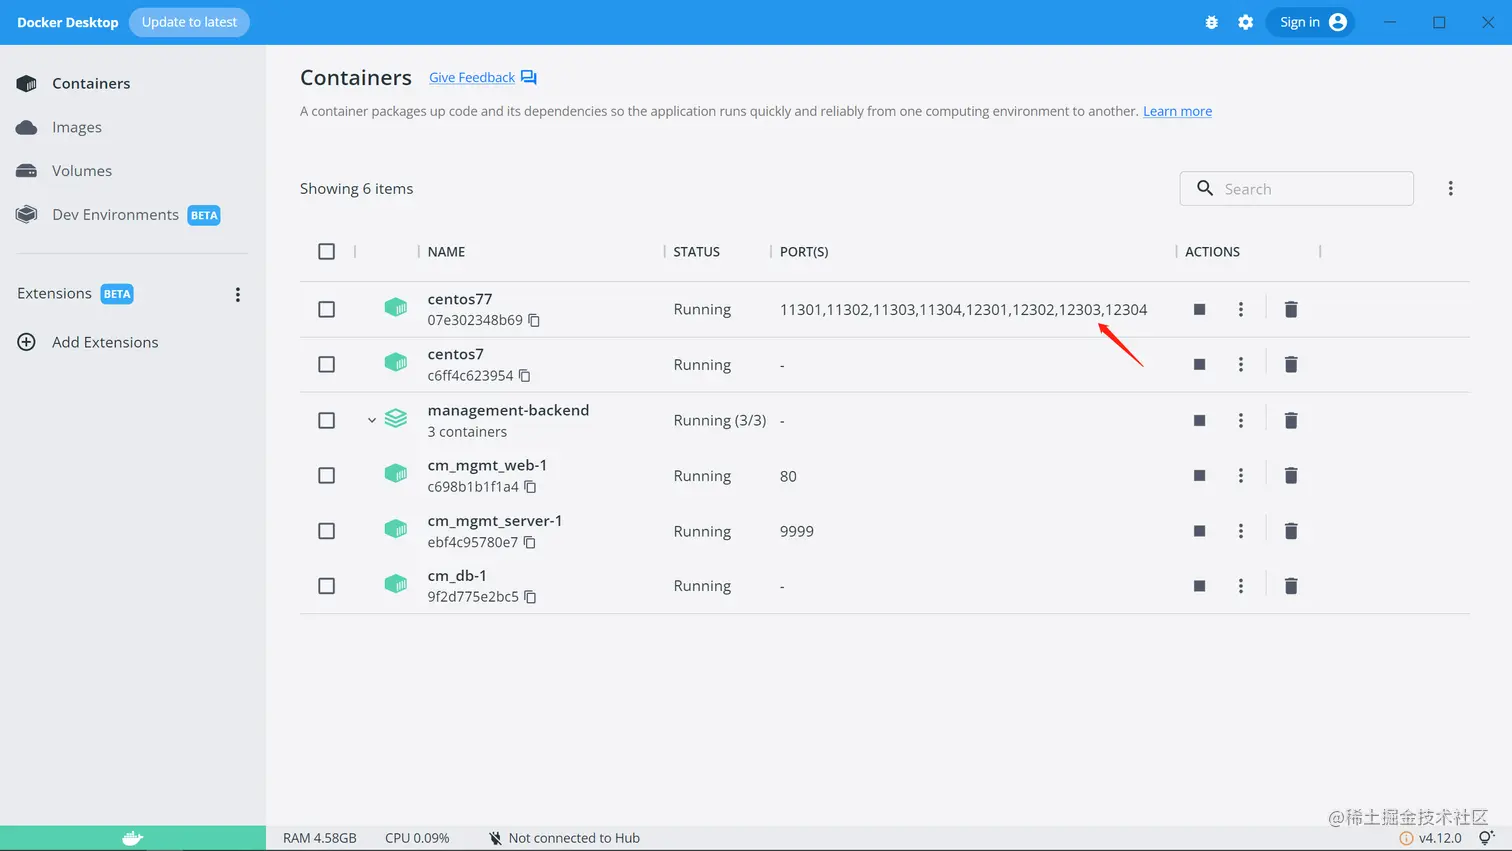Image resolution: width=1512 pixels, height=851 pixels.
Task: Open the Extensions options menu
Action: pos(238,294)
